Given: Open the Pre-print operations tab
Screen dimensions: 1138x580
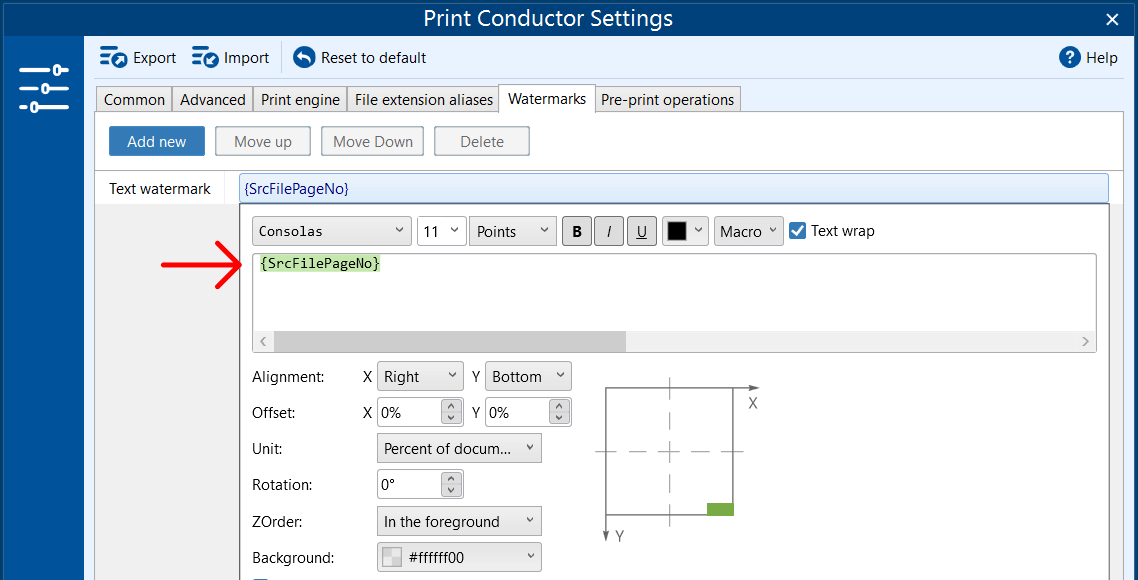Looking at the screenshot, I should [667, 99].
